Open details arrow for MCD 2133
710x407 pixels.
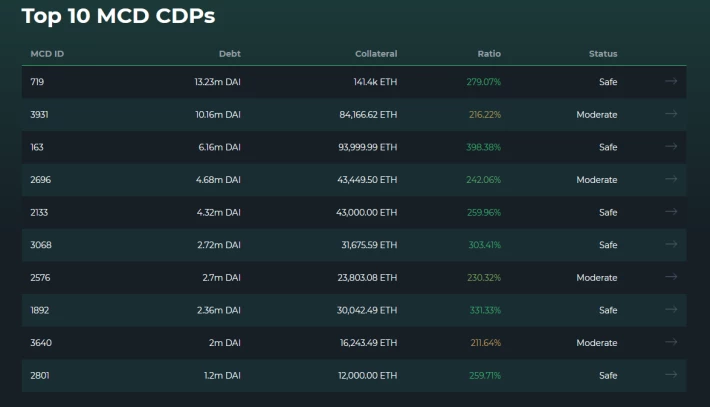tap(671, 212)
